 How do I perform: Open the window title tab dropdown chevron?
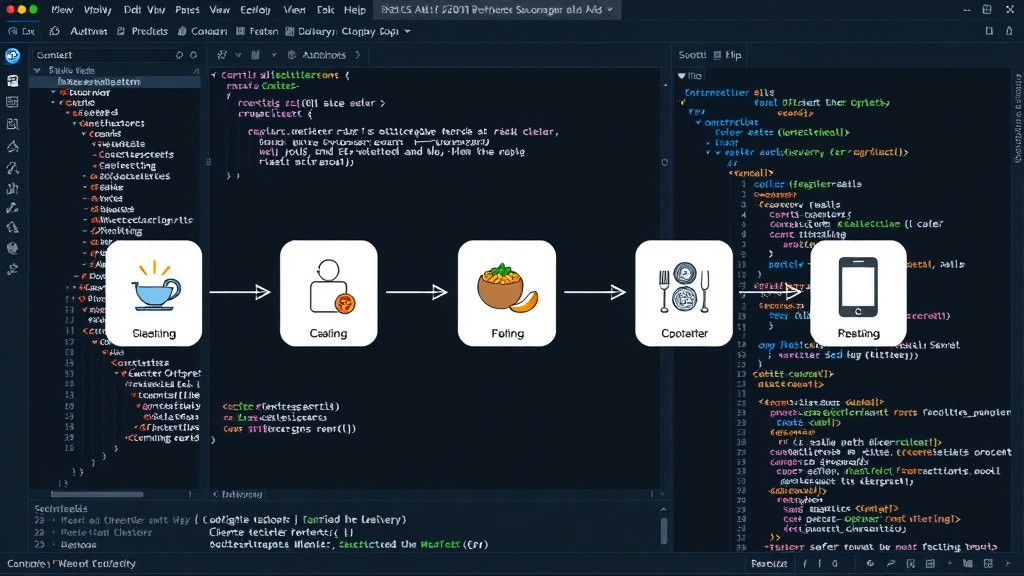click(x=610, y=10)
